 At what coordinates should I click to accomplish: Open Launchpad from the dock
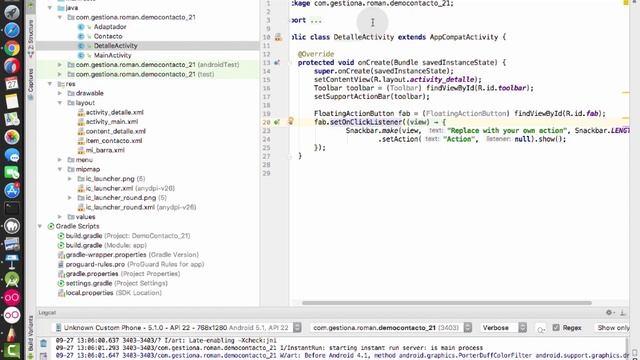[x=12, y=12]
